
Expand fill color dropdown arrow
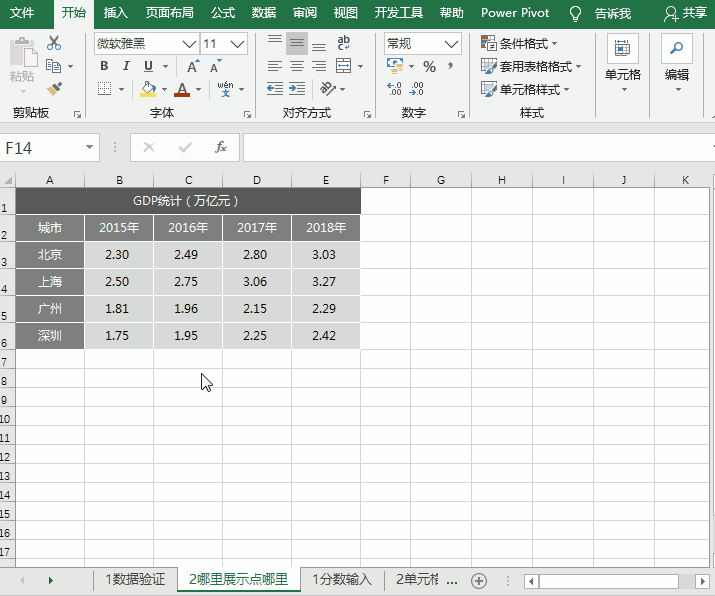pyautogui.click(x=164, y=89)
